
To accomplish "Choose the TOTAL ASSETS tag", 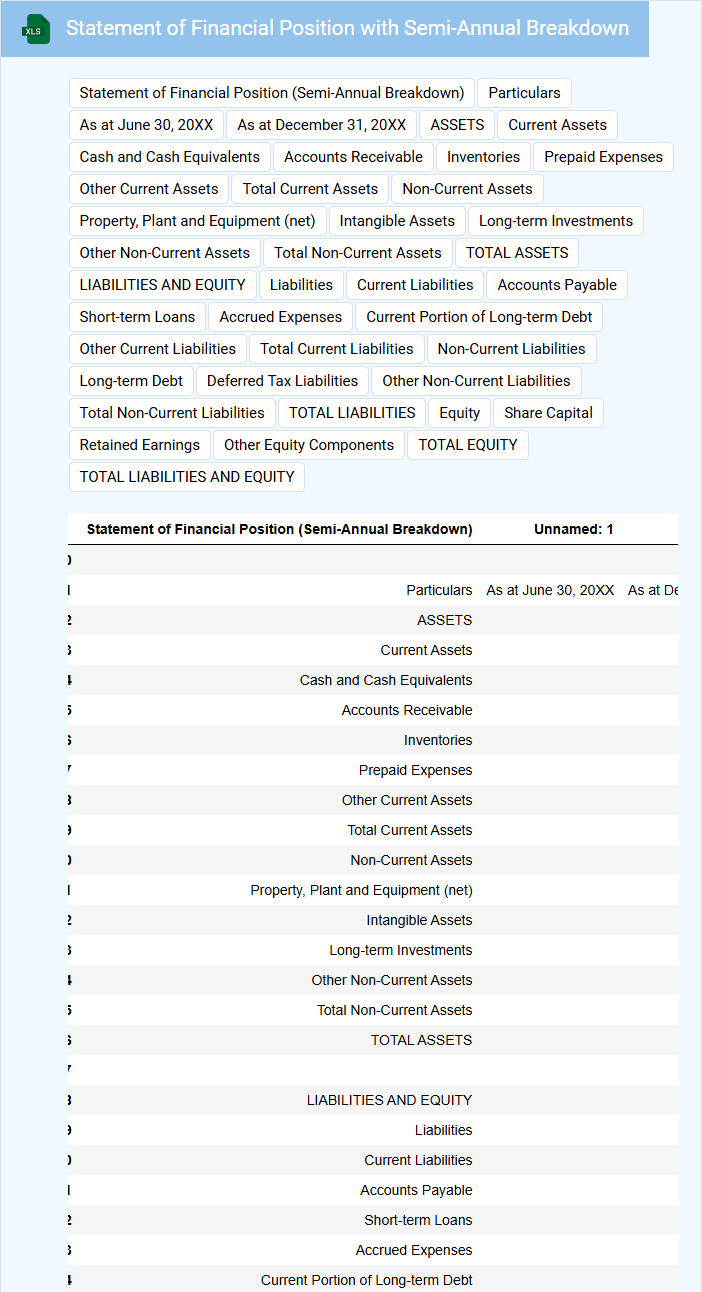I will (x=517, y=253).
